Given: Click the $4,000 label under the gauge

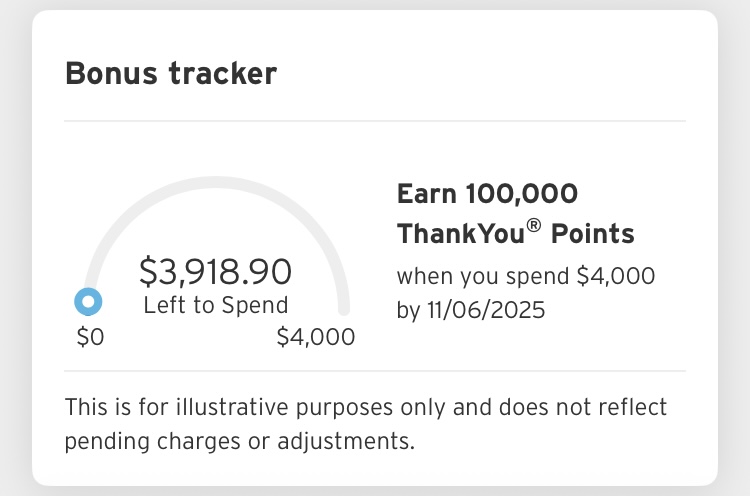Looking at the screenshot, I should pos(315,337).
